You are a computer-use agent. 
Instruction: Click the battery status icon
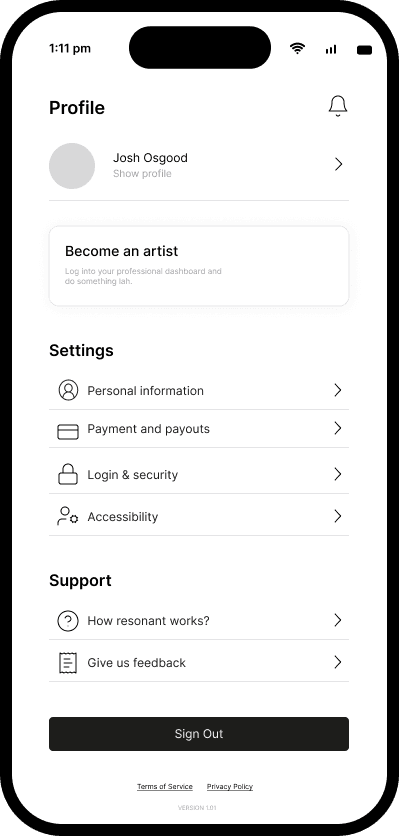364,50
